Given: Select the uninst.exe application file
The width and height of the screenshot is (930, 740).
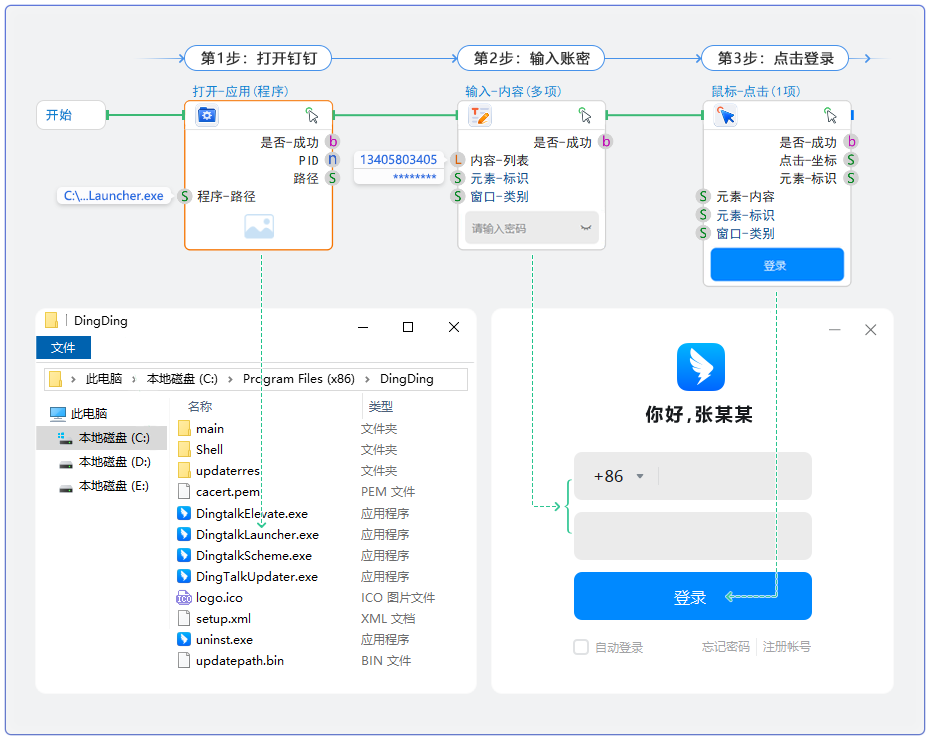Looking at the screenshot, I should (x=224, y=639).
